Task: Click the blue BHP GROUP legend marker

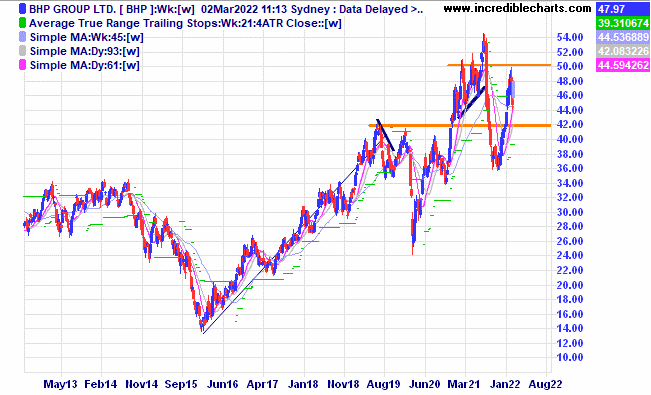Action: click(22, 9)
